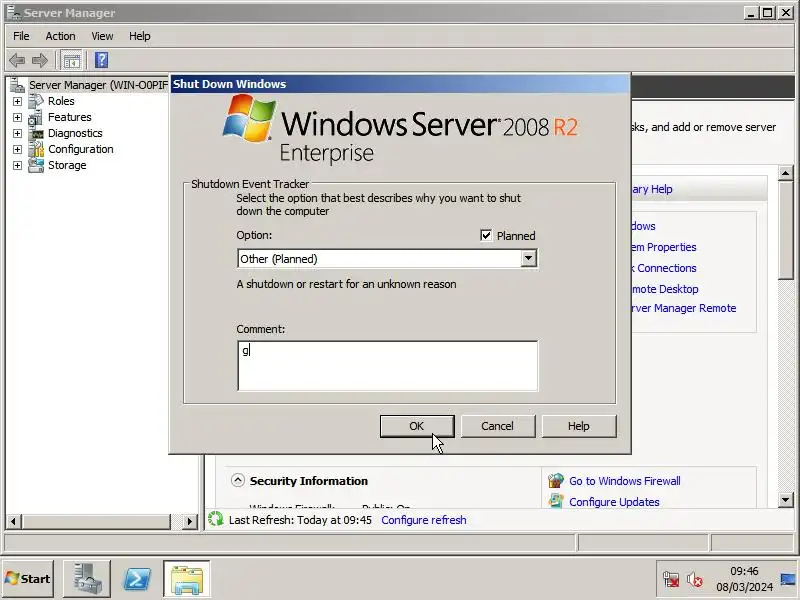
Task: Click the Summary Help link
Action: tap(652, 189)
